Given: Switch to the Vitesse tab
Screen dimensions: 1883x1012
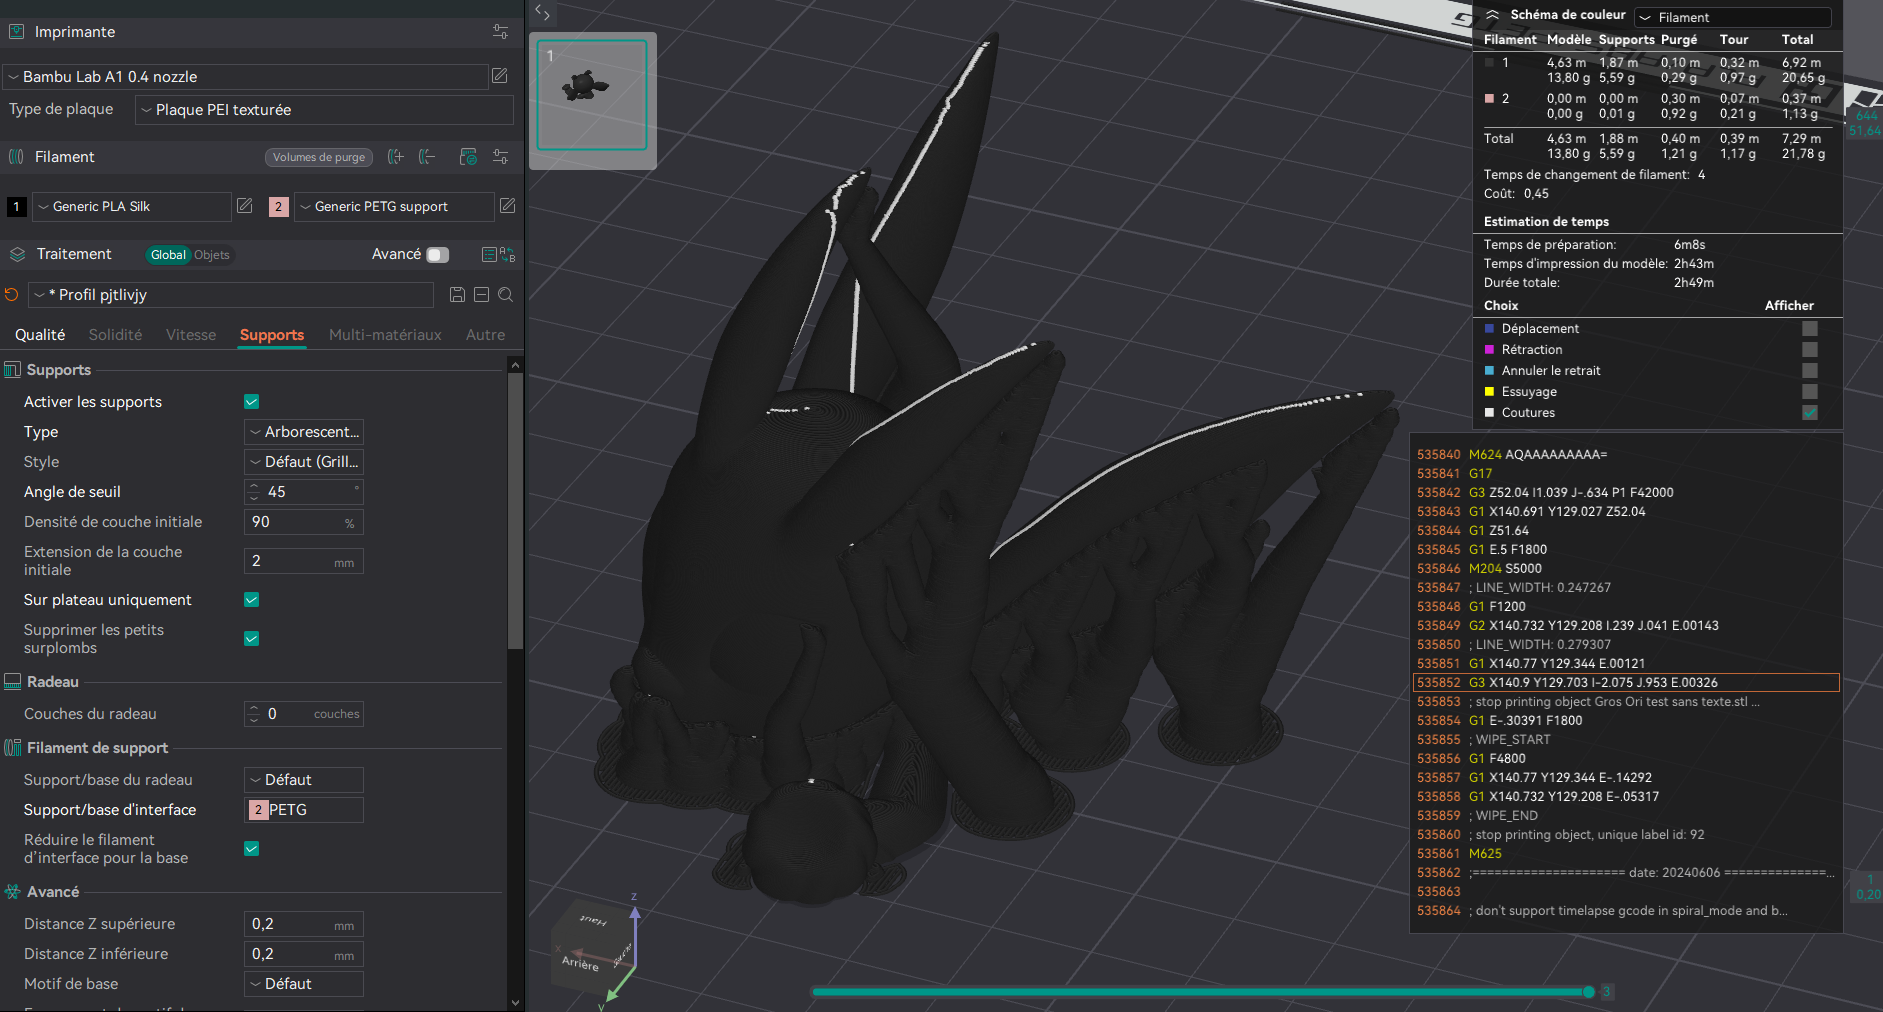Looking at the screenshot, I should coord(191,335).
